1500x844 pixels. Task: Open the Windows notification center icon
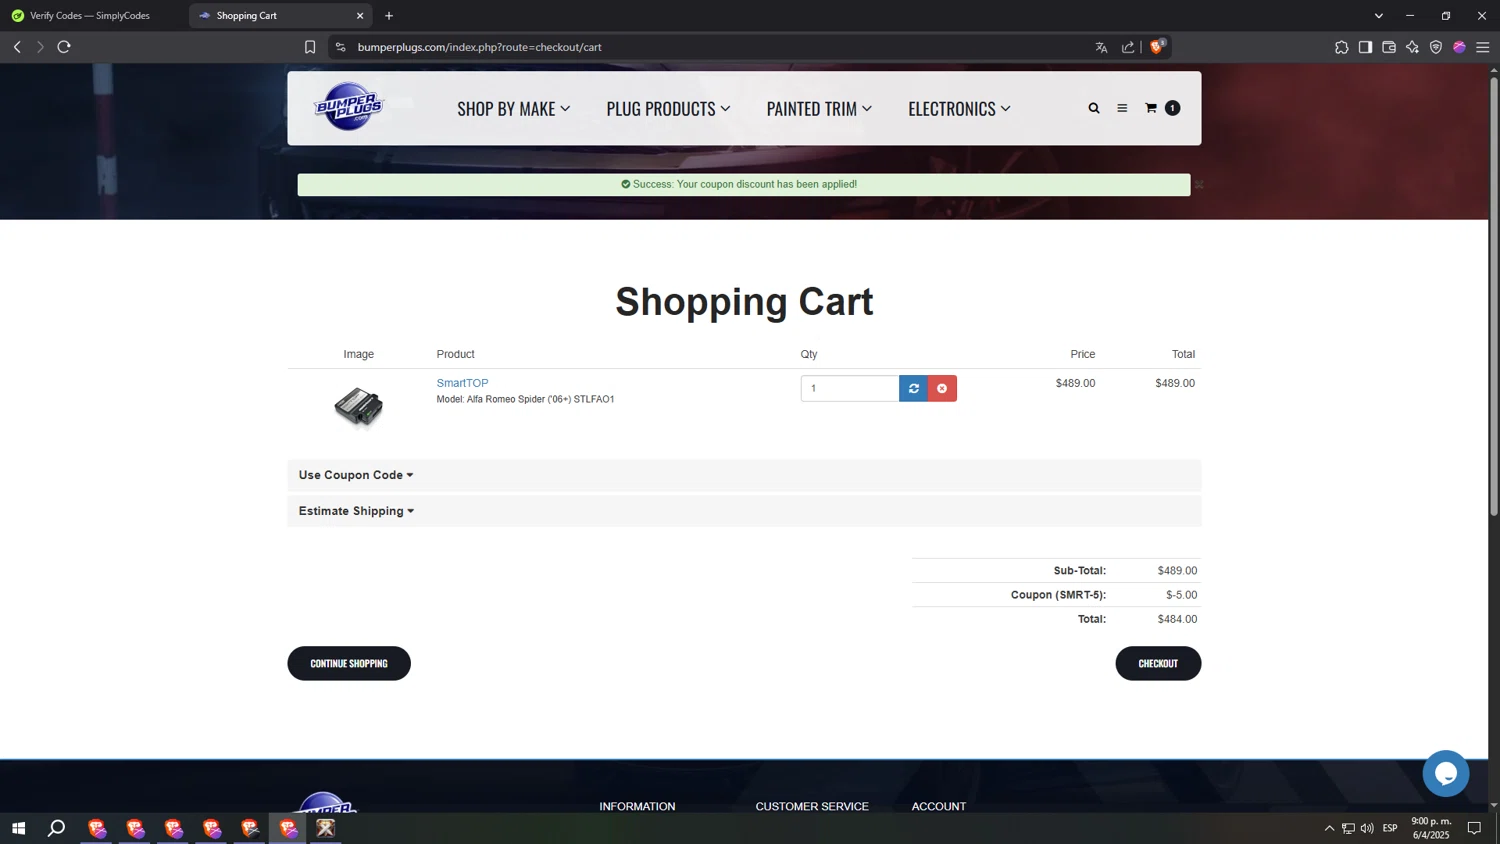[x=1474, y=828]
